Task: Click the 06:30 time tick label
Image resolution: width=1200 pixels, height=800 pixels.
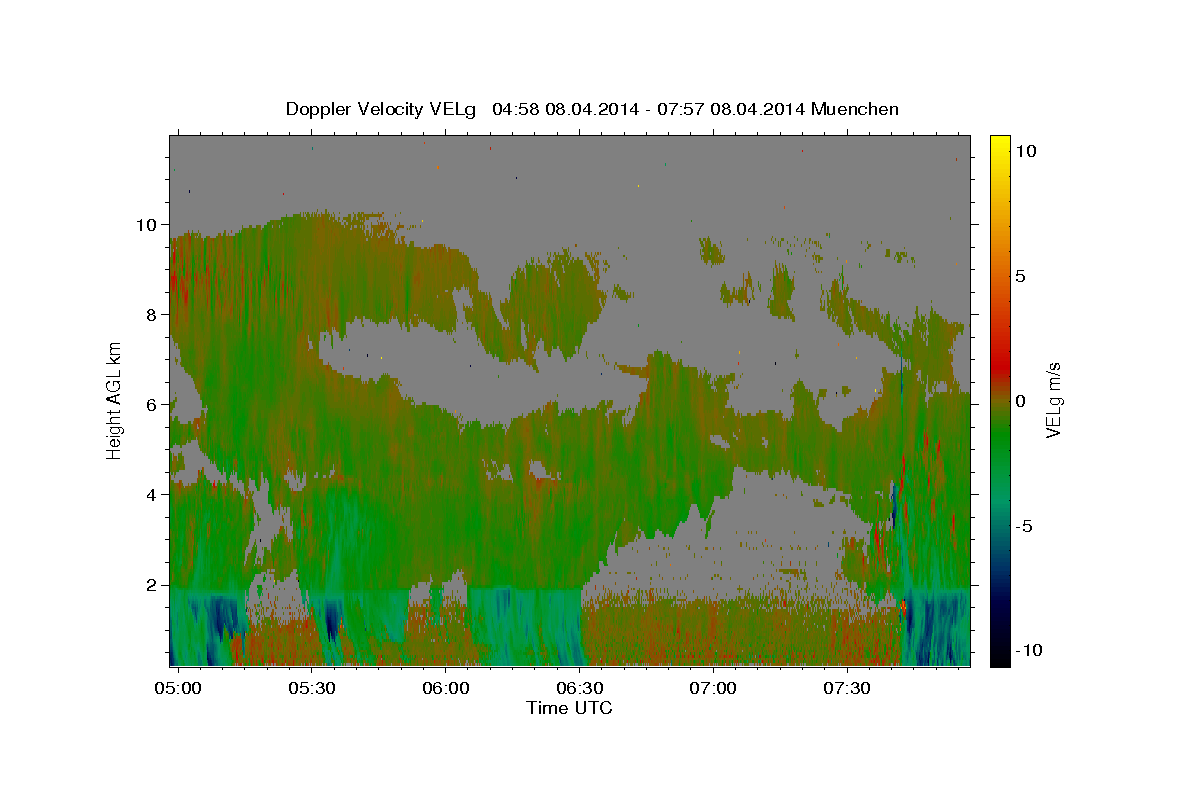Action: (579, 688)
